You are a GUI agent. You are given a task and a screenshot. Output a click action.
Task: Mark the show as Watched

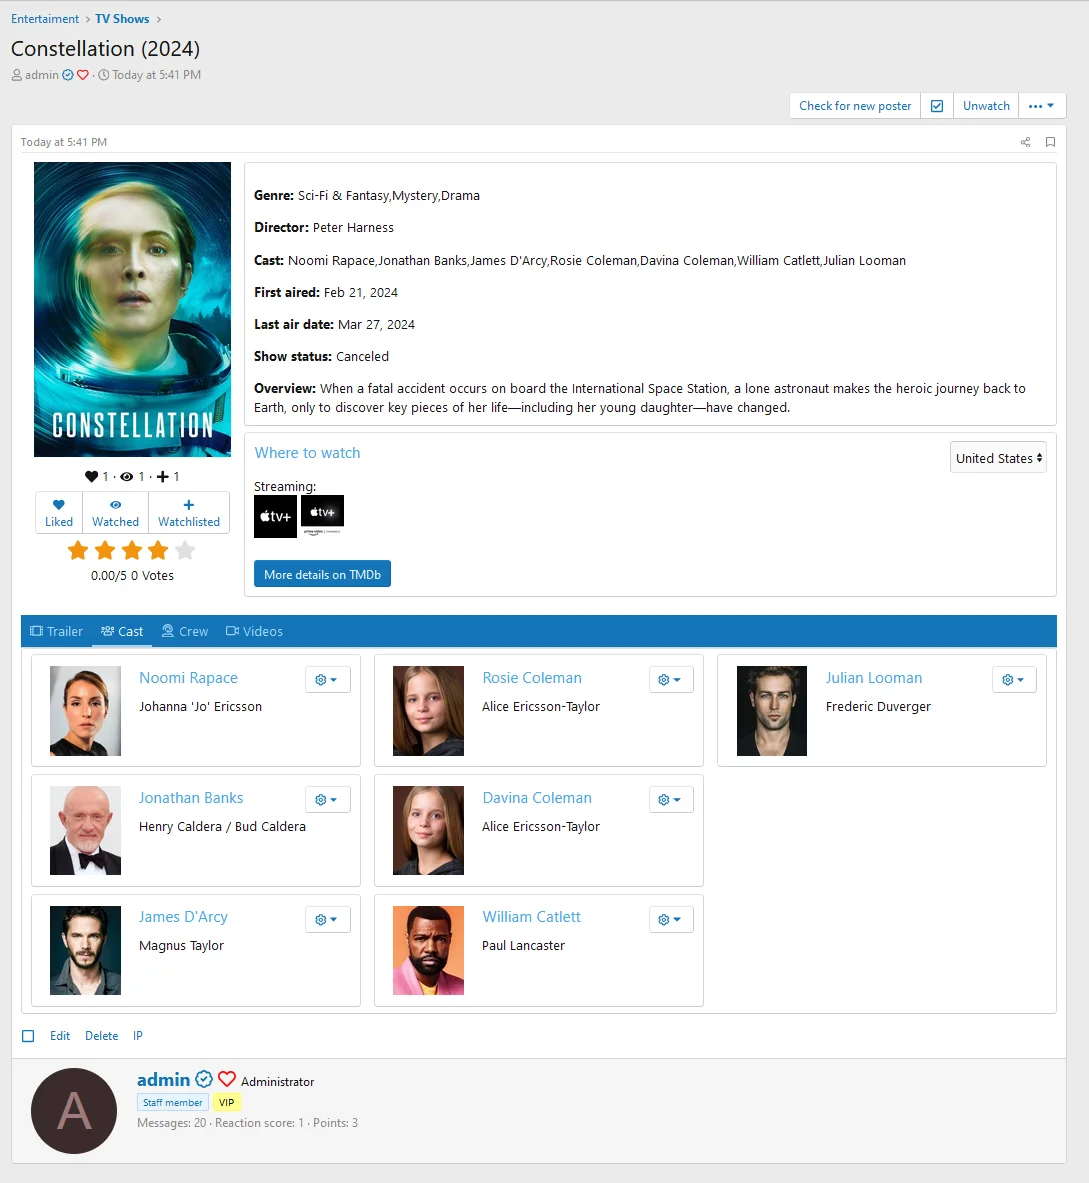(116, 513)
